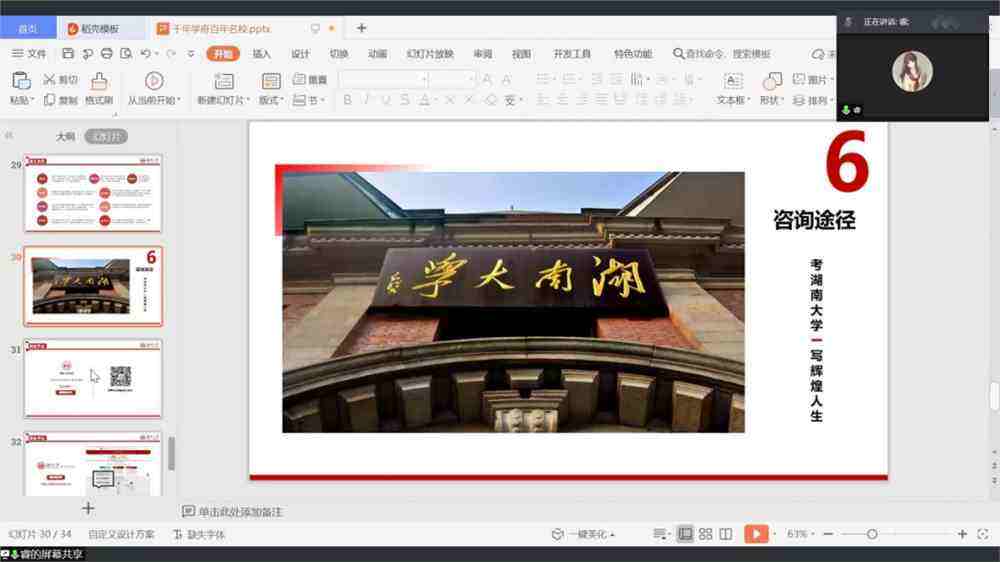This screenshot has width=1000, height=562.
Task: Open the Section (节) dropdown
Action: pos(309,100)
